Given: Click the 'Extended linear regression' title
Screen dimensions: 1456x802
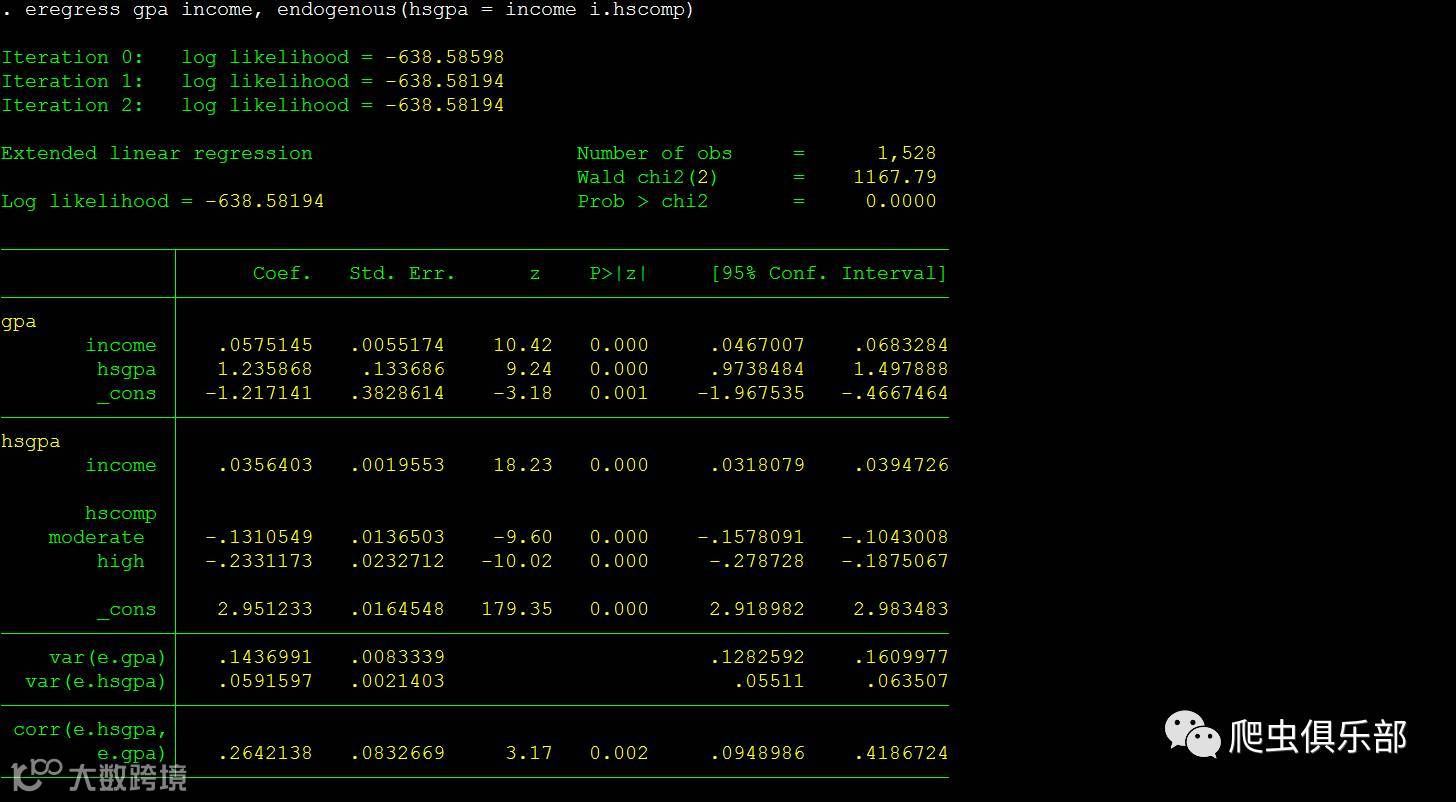Looking at the screenshot, I should (x=157, y=153).
